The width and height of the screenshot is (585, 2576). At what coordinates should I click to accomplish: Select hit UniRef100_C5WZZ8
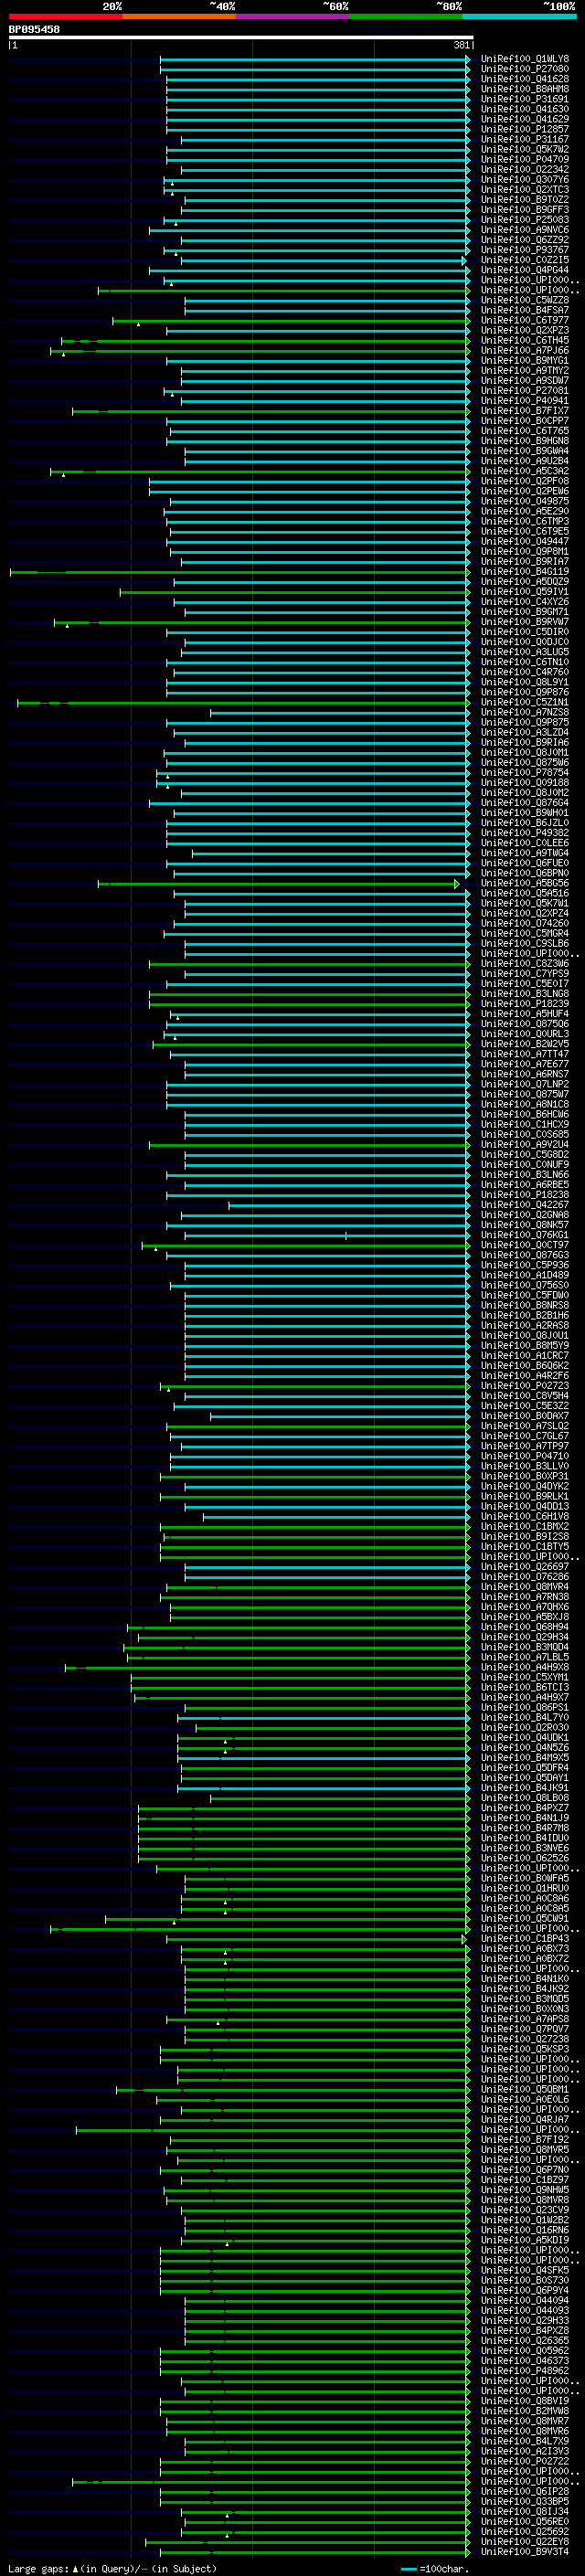[x=524, y=300]
